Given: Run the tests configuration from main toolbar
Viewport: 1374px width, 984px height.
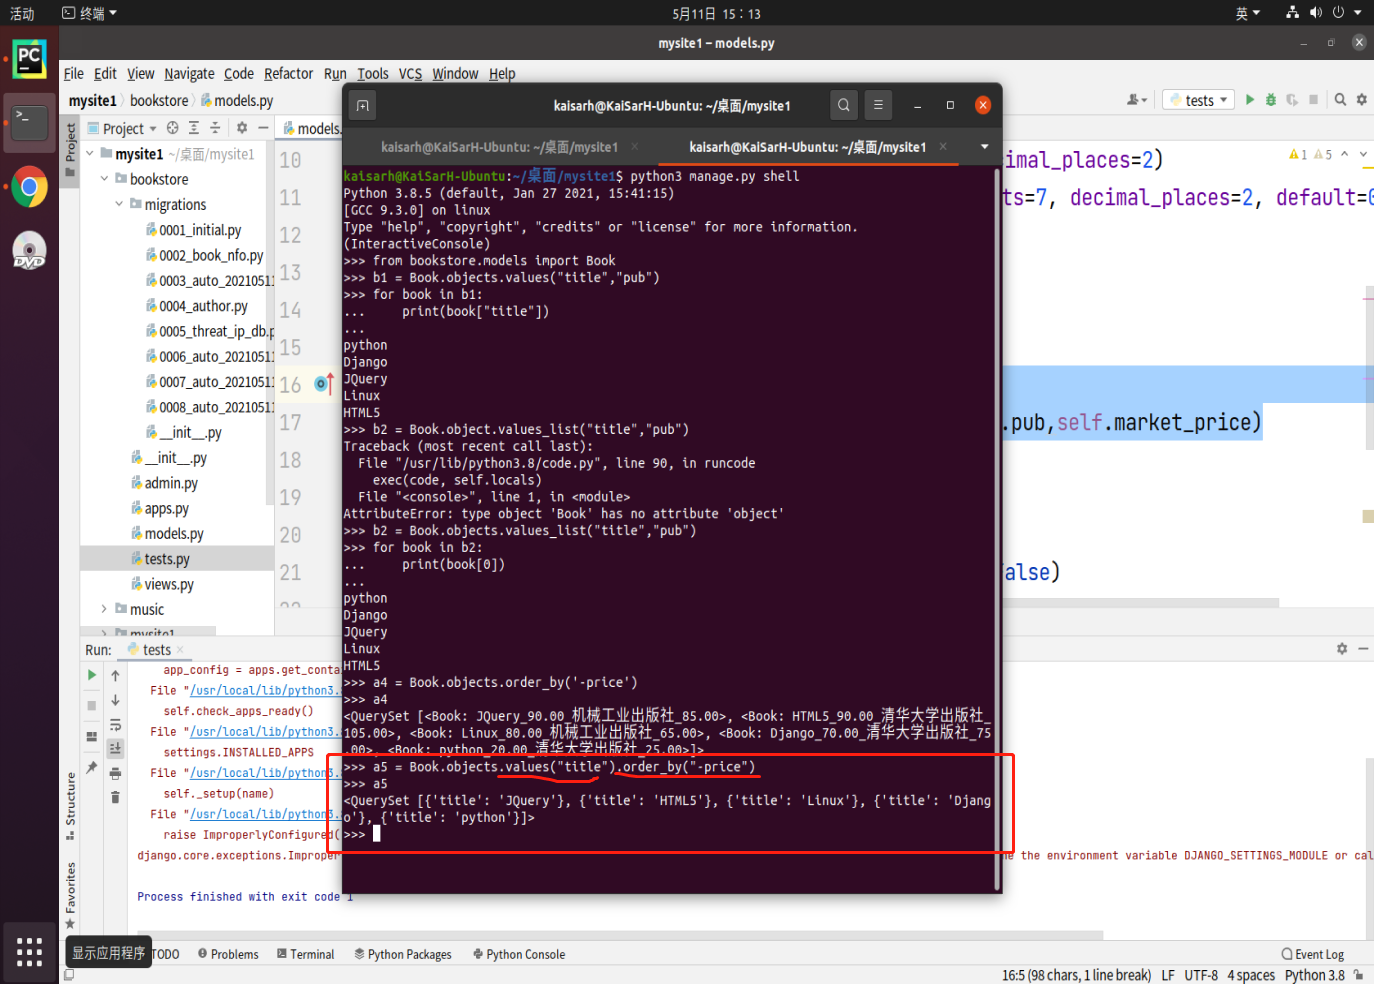Looking at the screenshot, I should pos(1249,100).
